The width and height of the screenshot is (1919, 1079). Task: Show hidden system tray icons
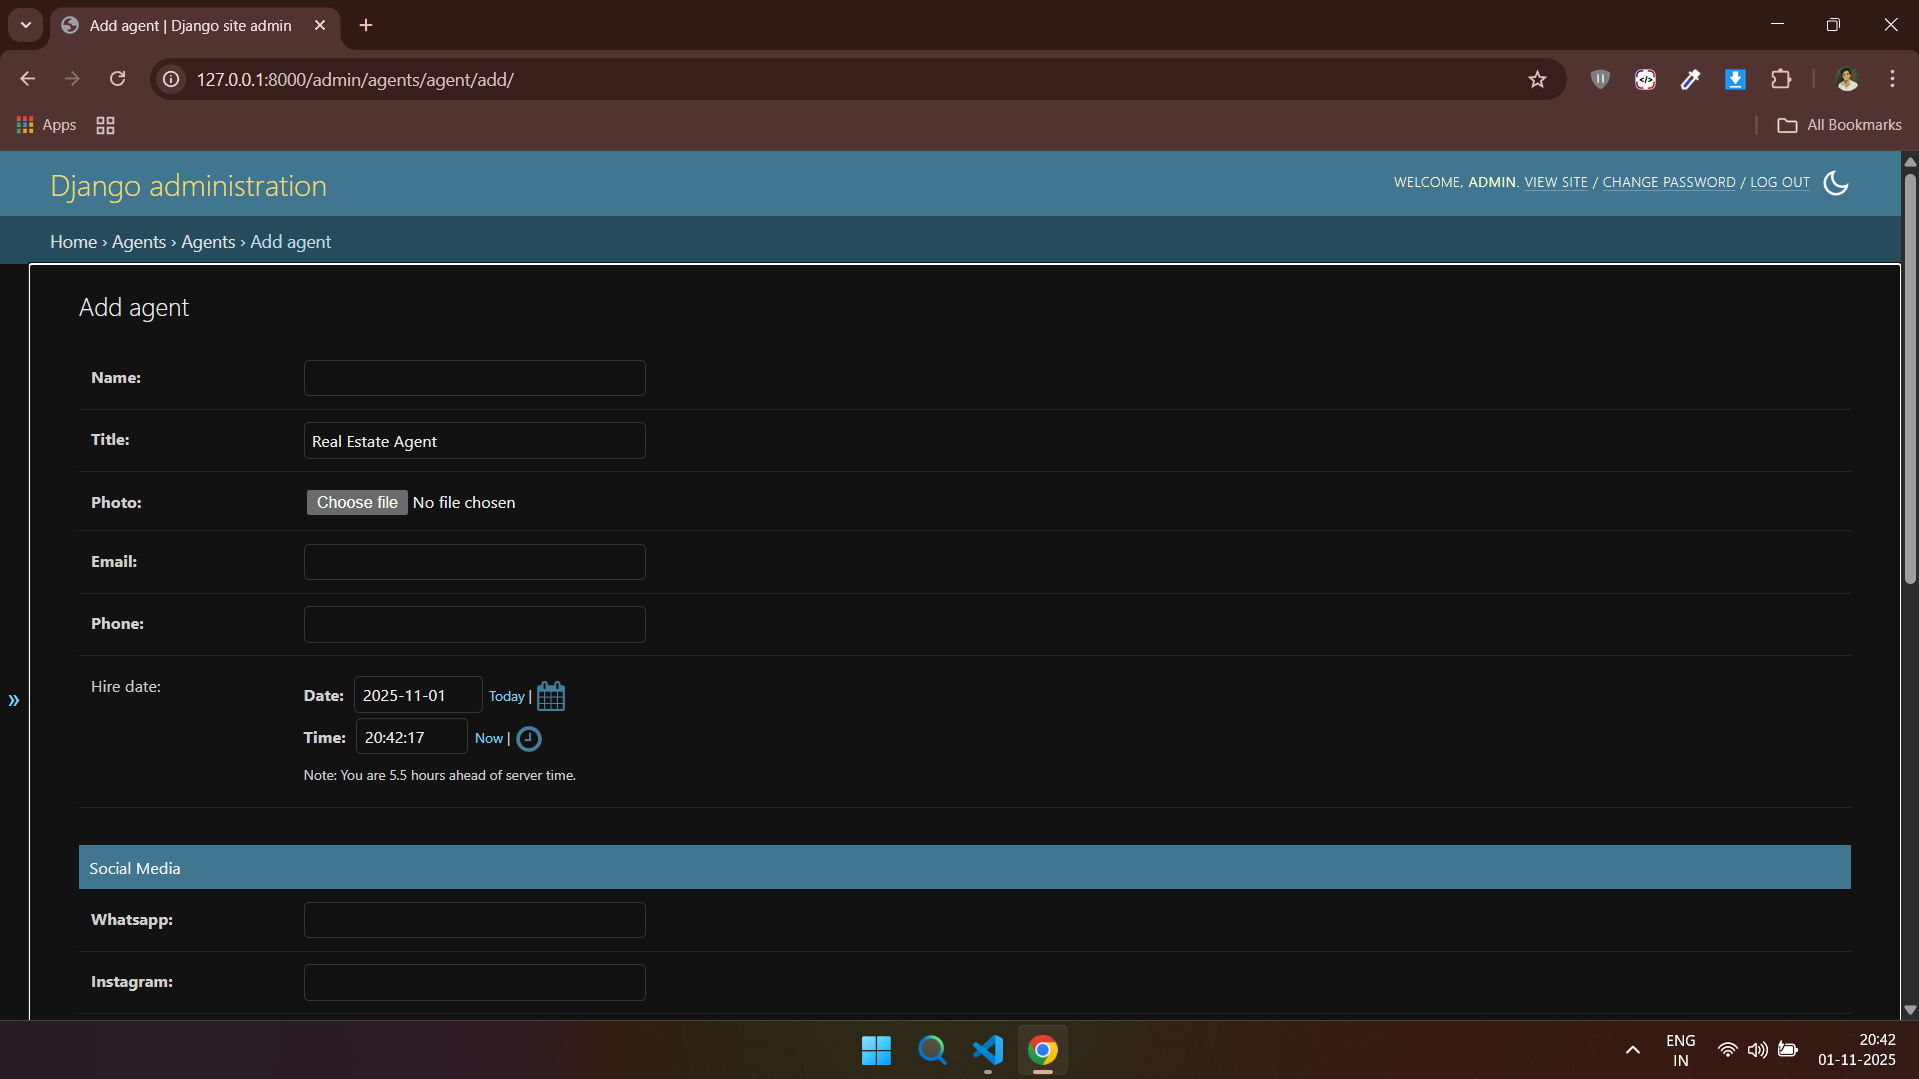(1632, 1051)
